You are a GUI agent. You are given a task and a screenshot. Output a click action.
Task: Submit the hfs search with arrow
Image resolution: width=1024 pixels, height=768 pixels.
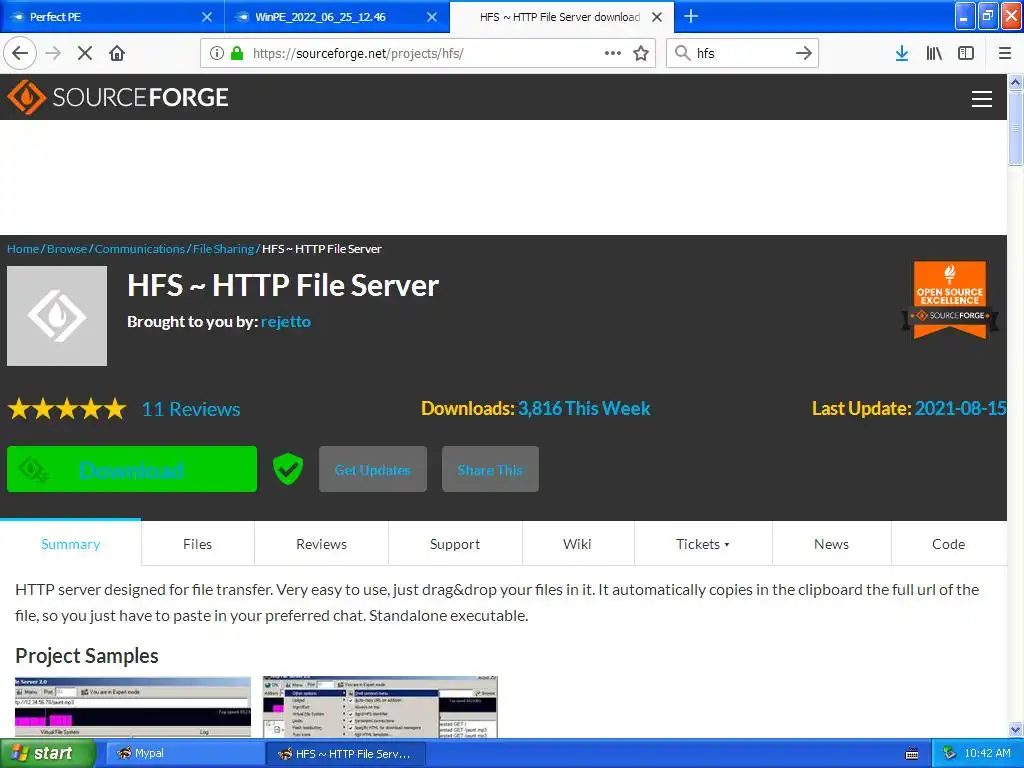pyautogui.click(x=804, y=53)
